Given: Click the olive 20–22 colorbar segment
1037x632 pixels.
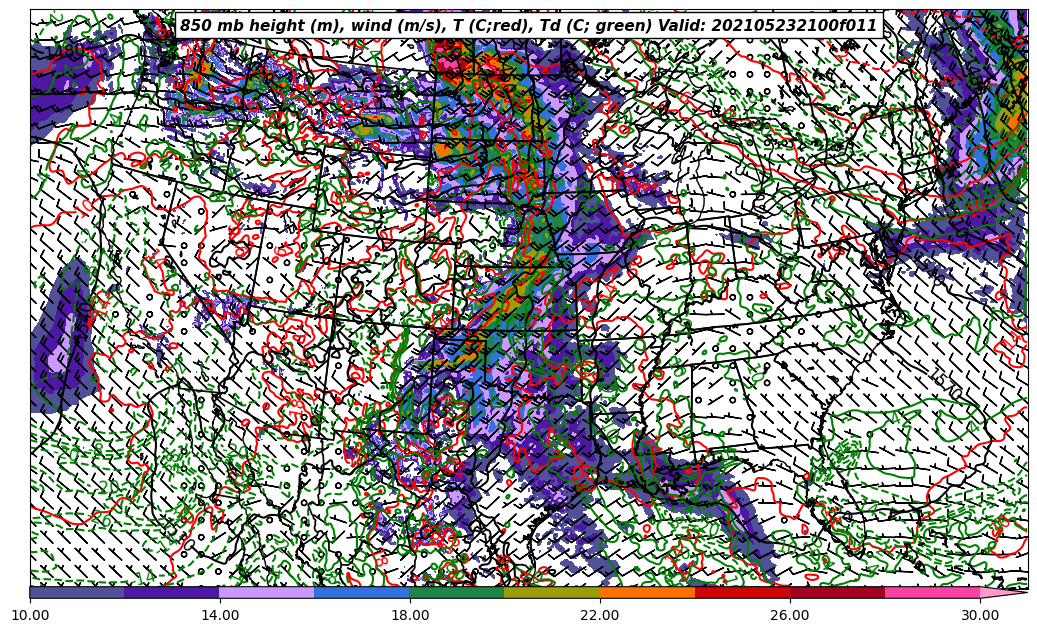Looking at the screenshot, I should [x=552, y=592].
